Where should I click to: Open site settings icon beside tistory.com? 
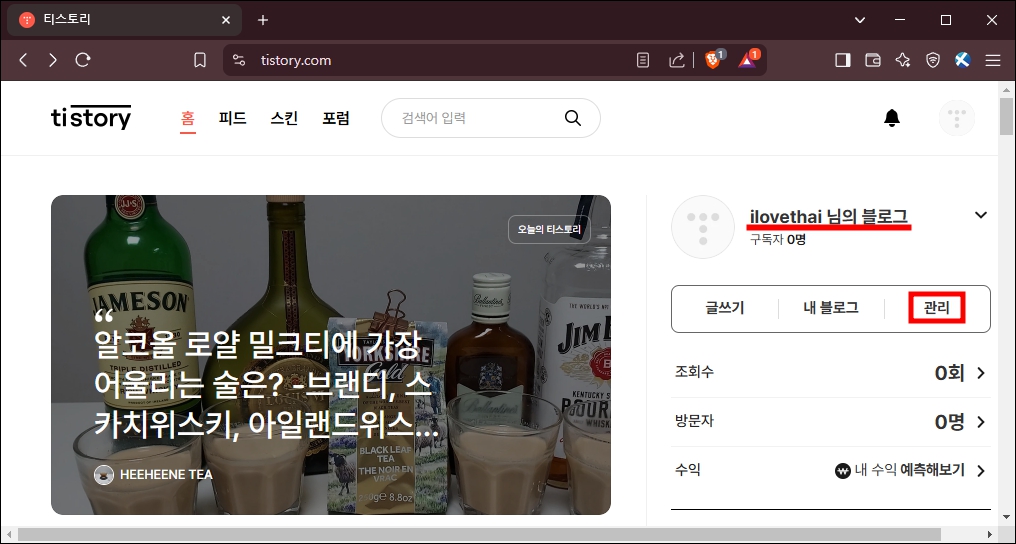[x=239, y=60]
